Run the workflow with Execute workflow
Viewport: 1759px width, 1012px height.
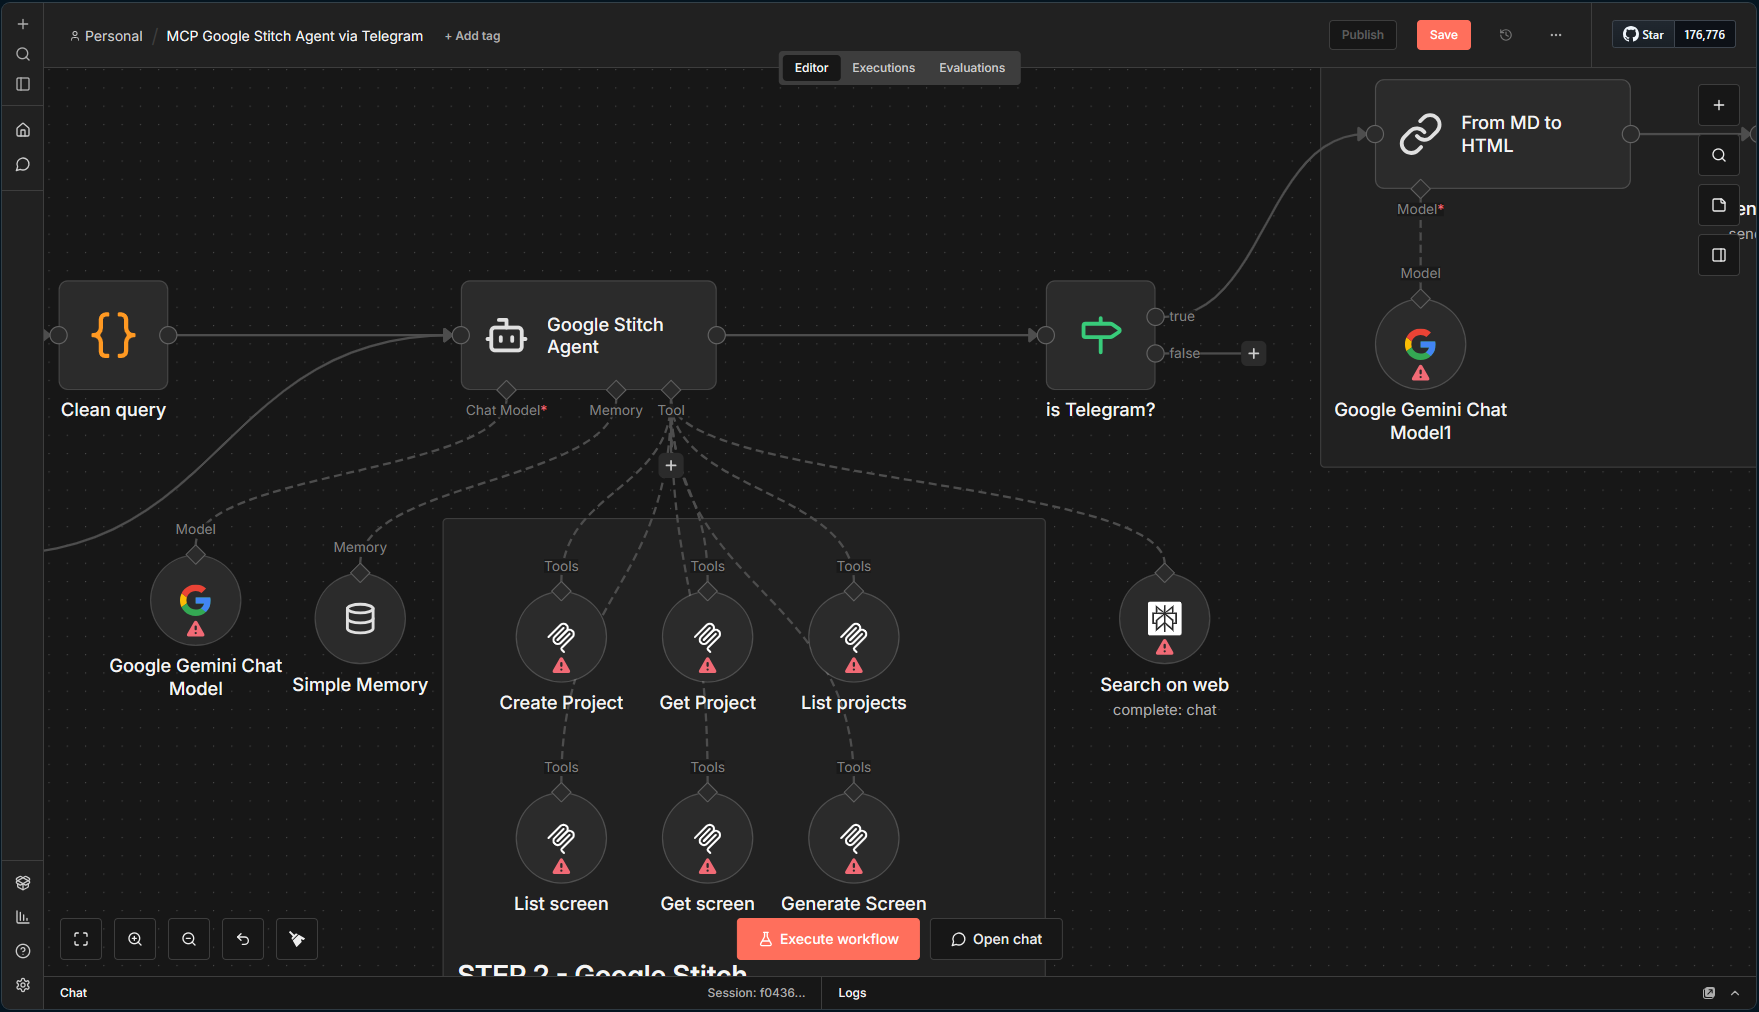(827, 938)
